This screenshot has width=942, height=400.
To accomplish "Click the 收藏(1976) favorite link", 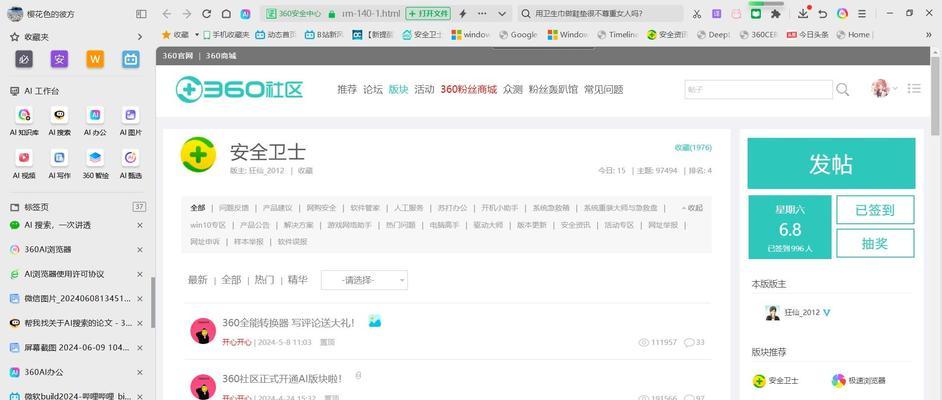I will (693, 147).
